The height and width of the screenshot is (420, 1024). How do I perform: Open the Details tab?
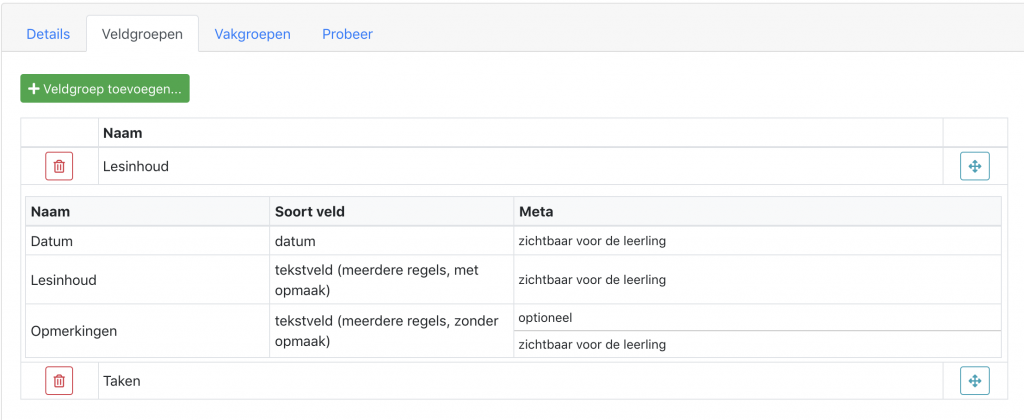pos(48,34)
